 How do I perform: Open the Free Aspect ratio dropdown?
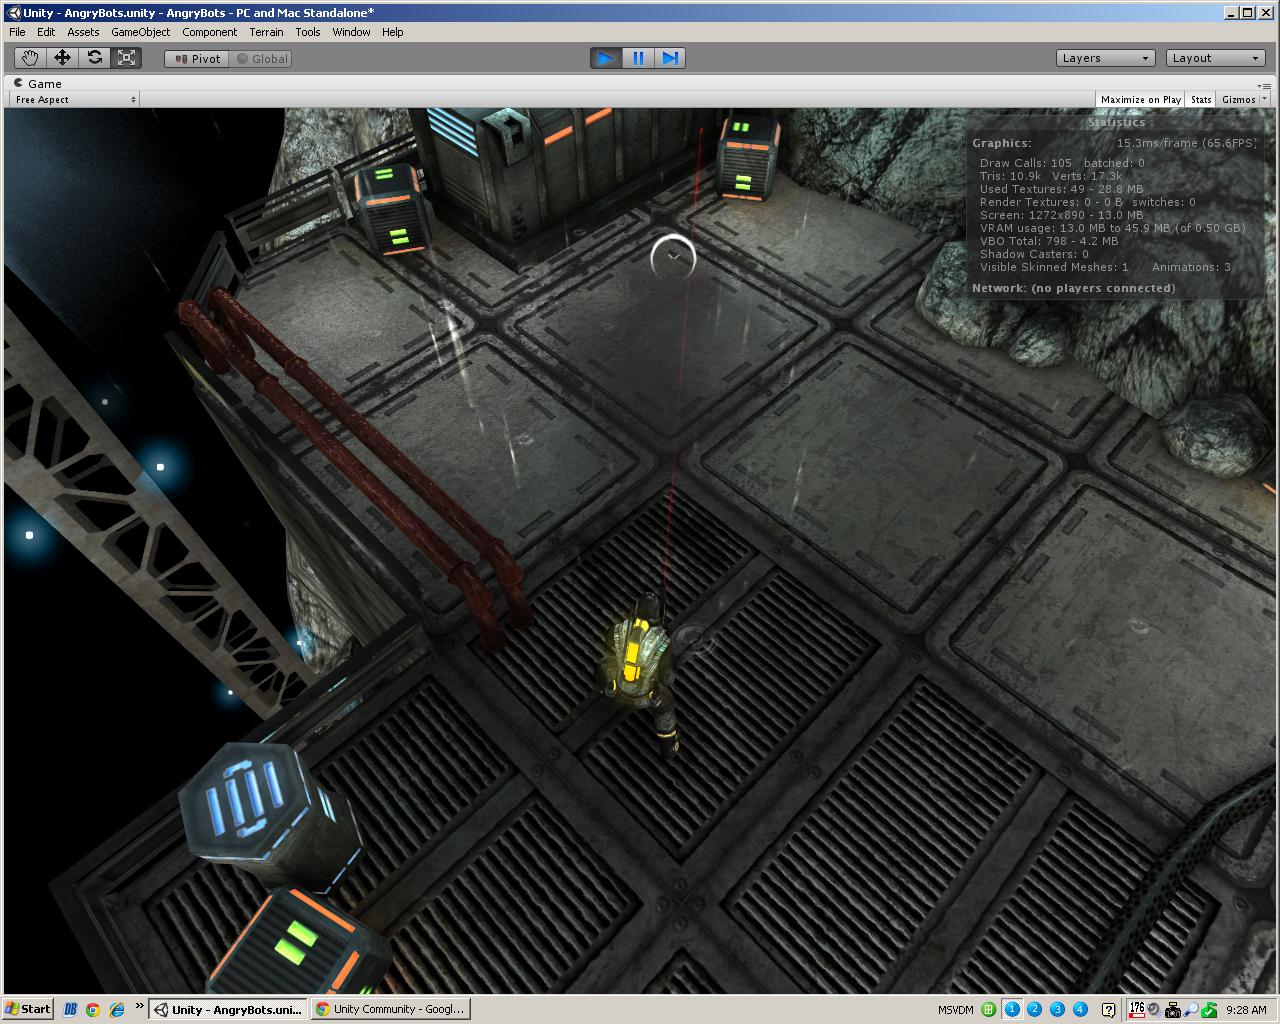coord(75,99)
